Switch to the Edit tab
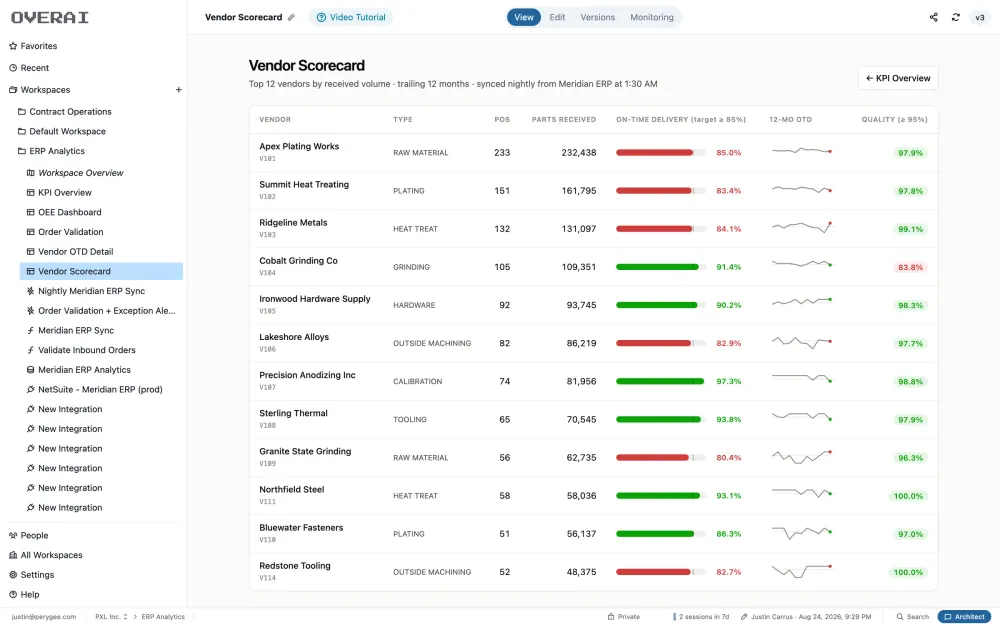Image resolution: width=1000 pixels, height=625 pixels. tap(557, 17)
